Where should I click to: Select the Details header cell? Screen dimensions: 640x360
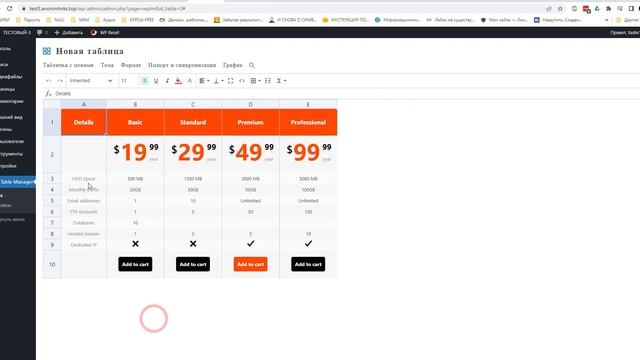click(x=84, y=122)
